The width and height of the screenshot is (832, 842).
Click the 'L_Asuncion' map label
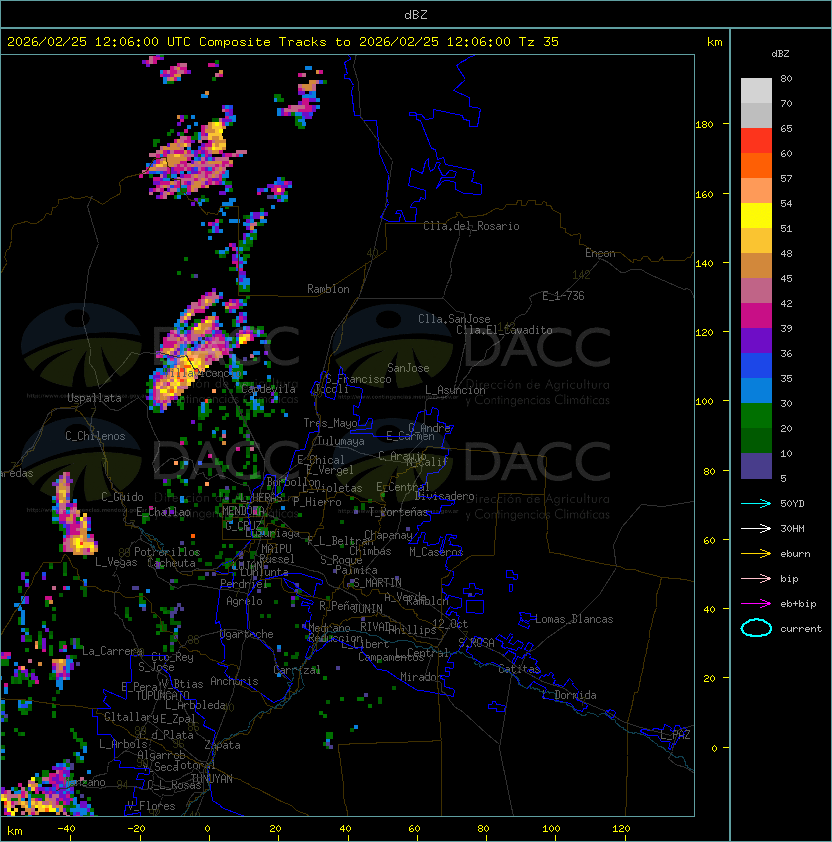[x=455, y=390]
